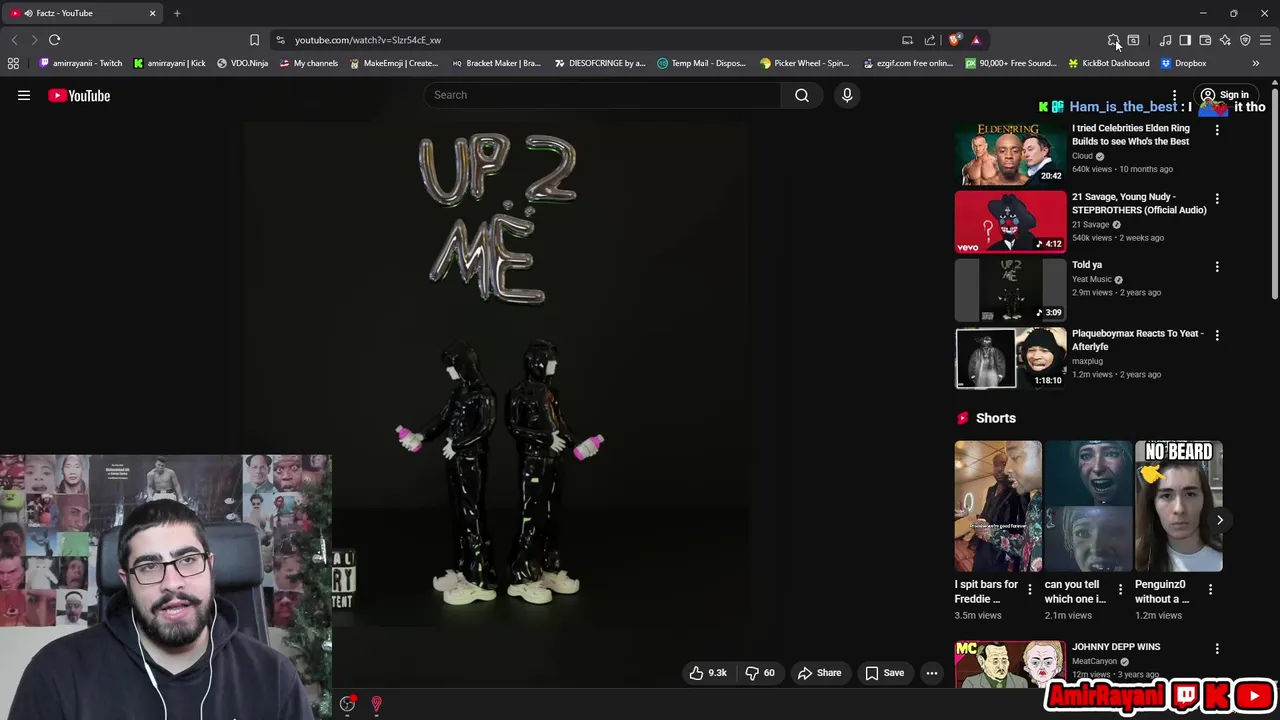Open the Brave Shields lion icon
Viewport: 1280px width, 720px height.
(x=955, y=40)
